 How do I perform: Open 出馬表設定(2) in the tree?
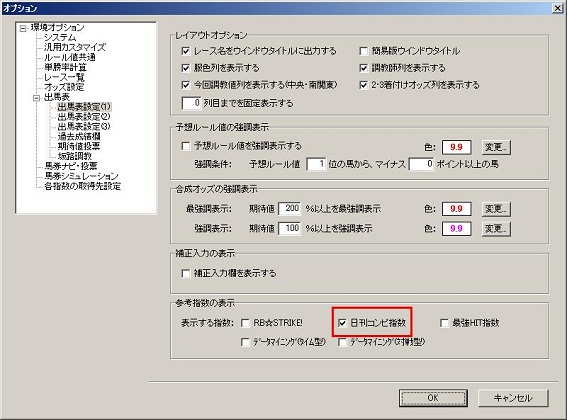tap(84, 116)
